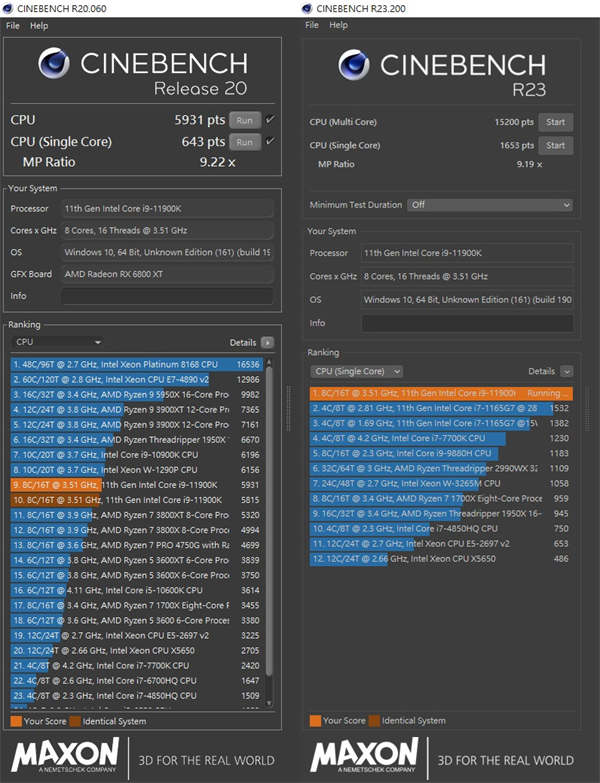Click the orange Your Score swatch in R23
This screenshot has width=600, height=783.
pyautogui.click(x=315, y=721)
